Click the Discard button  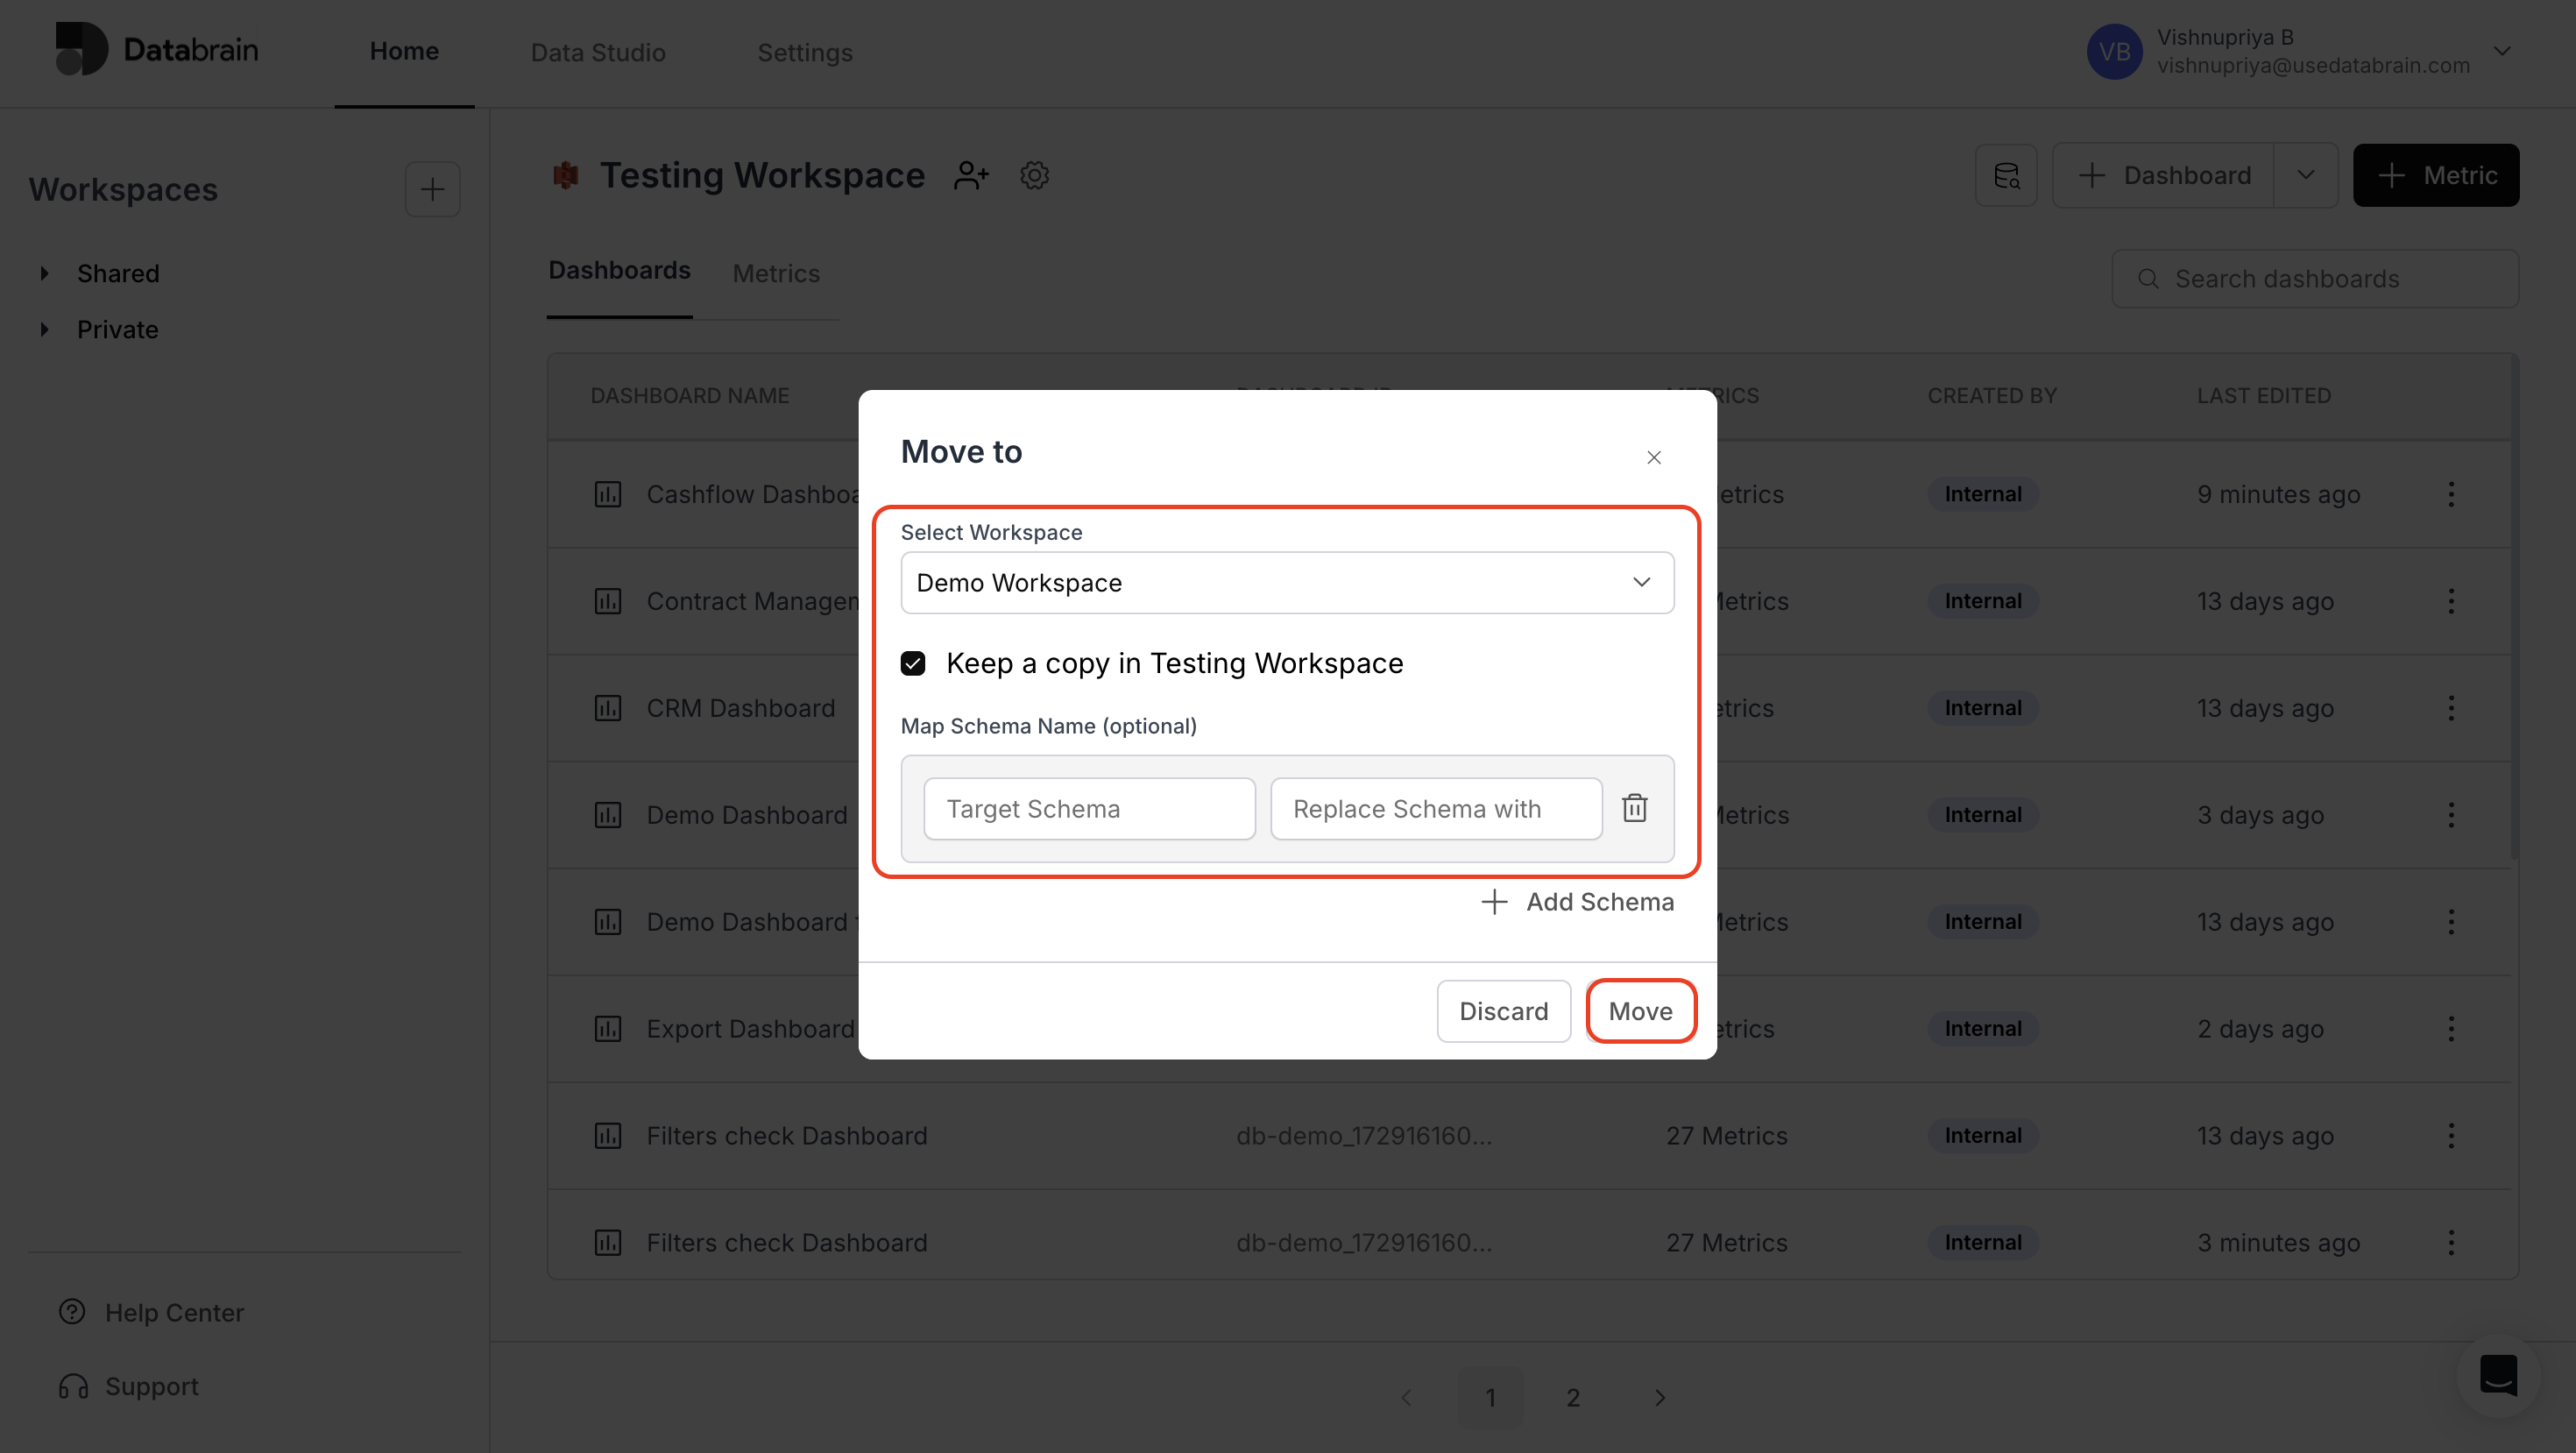pos(1503,1011)
